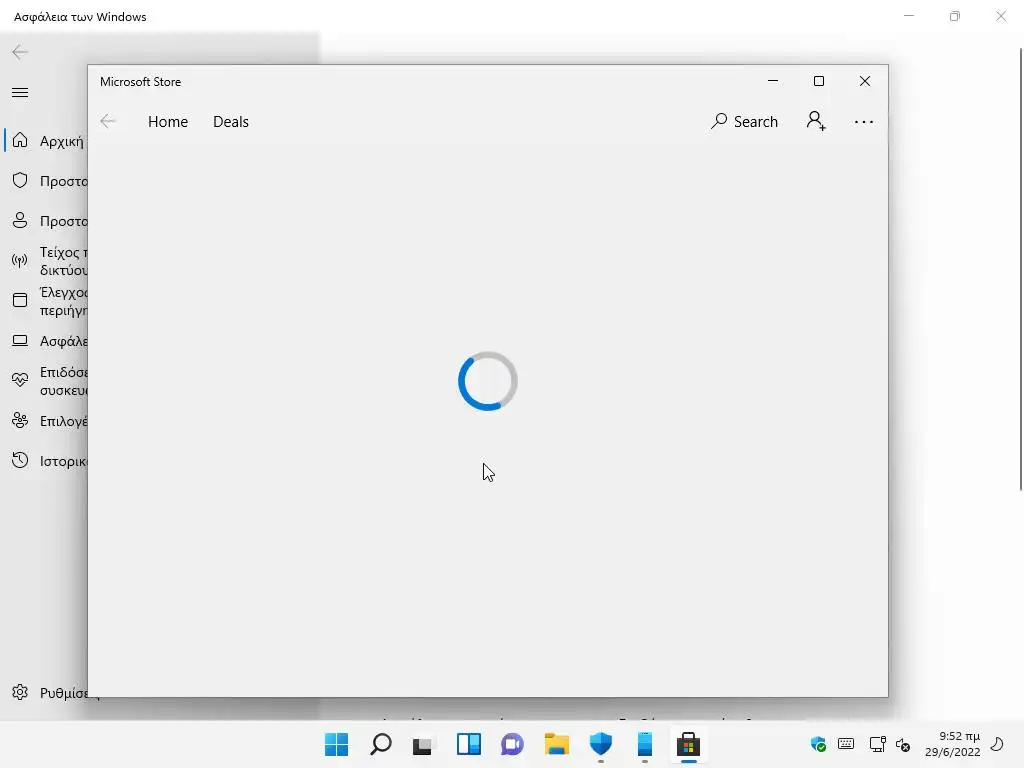Maximize the Microsoft Store window
The width and height of the screenshot is (1024, 768).
(818, 81)
